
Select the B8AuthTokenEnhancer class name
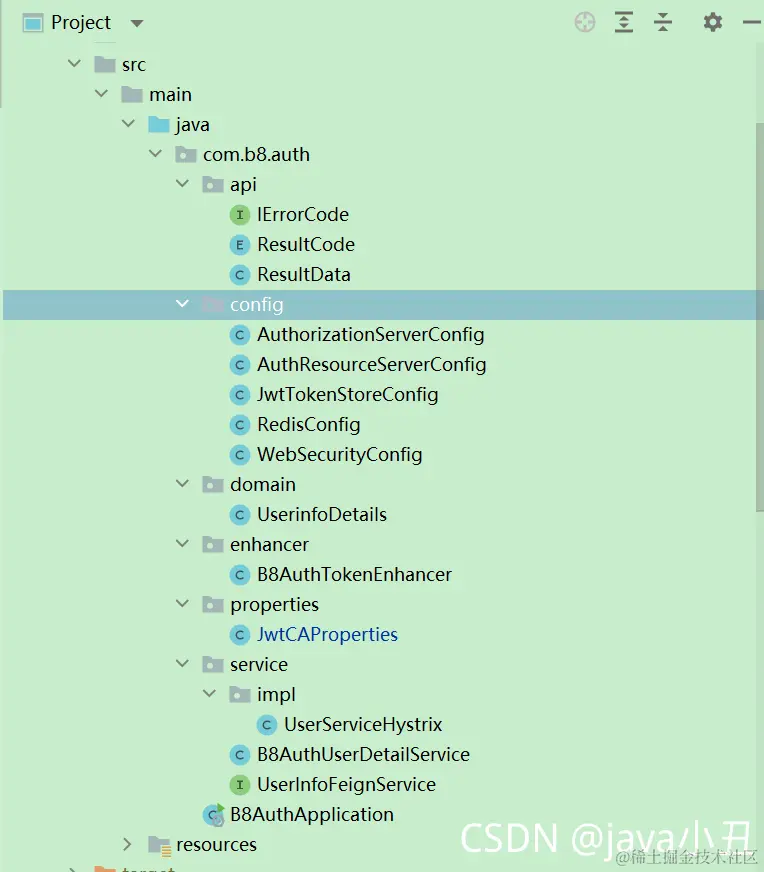coord(355,574)
